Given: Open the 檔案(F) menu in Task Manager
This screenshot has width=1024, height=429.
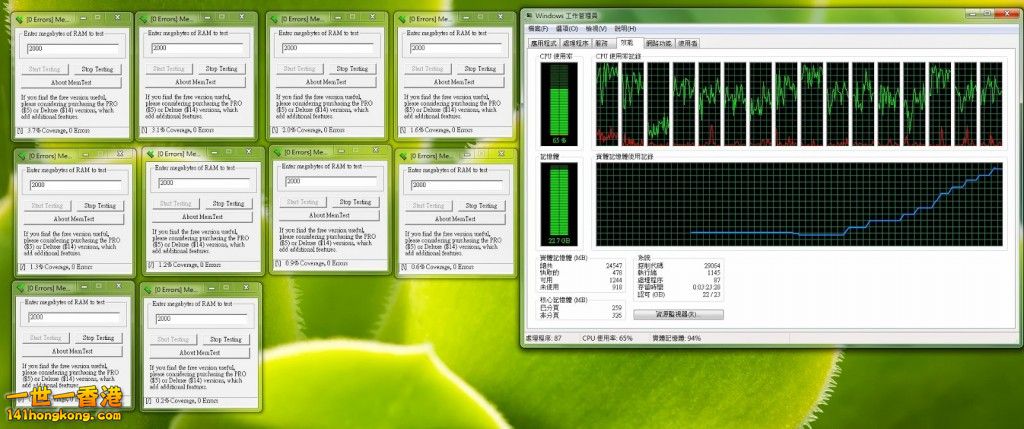Looking at the screenshot, I should coord(539,29).
